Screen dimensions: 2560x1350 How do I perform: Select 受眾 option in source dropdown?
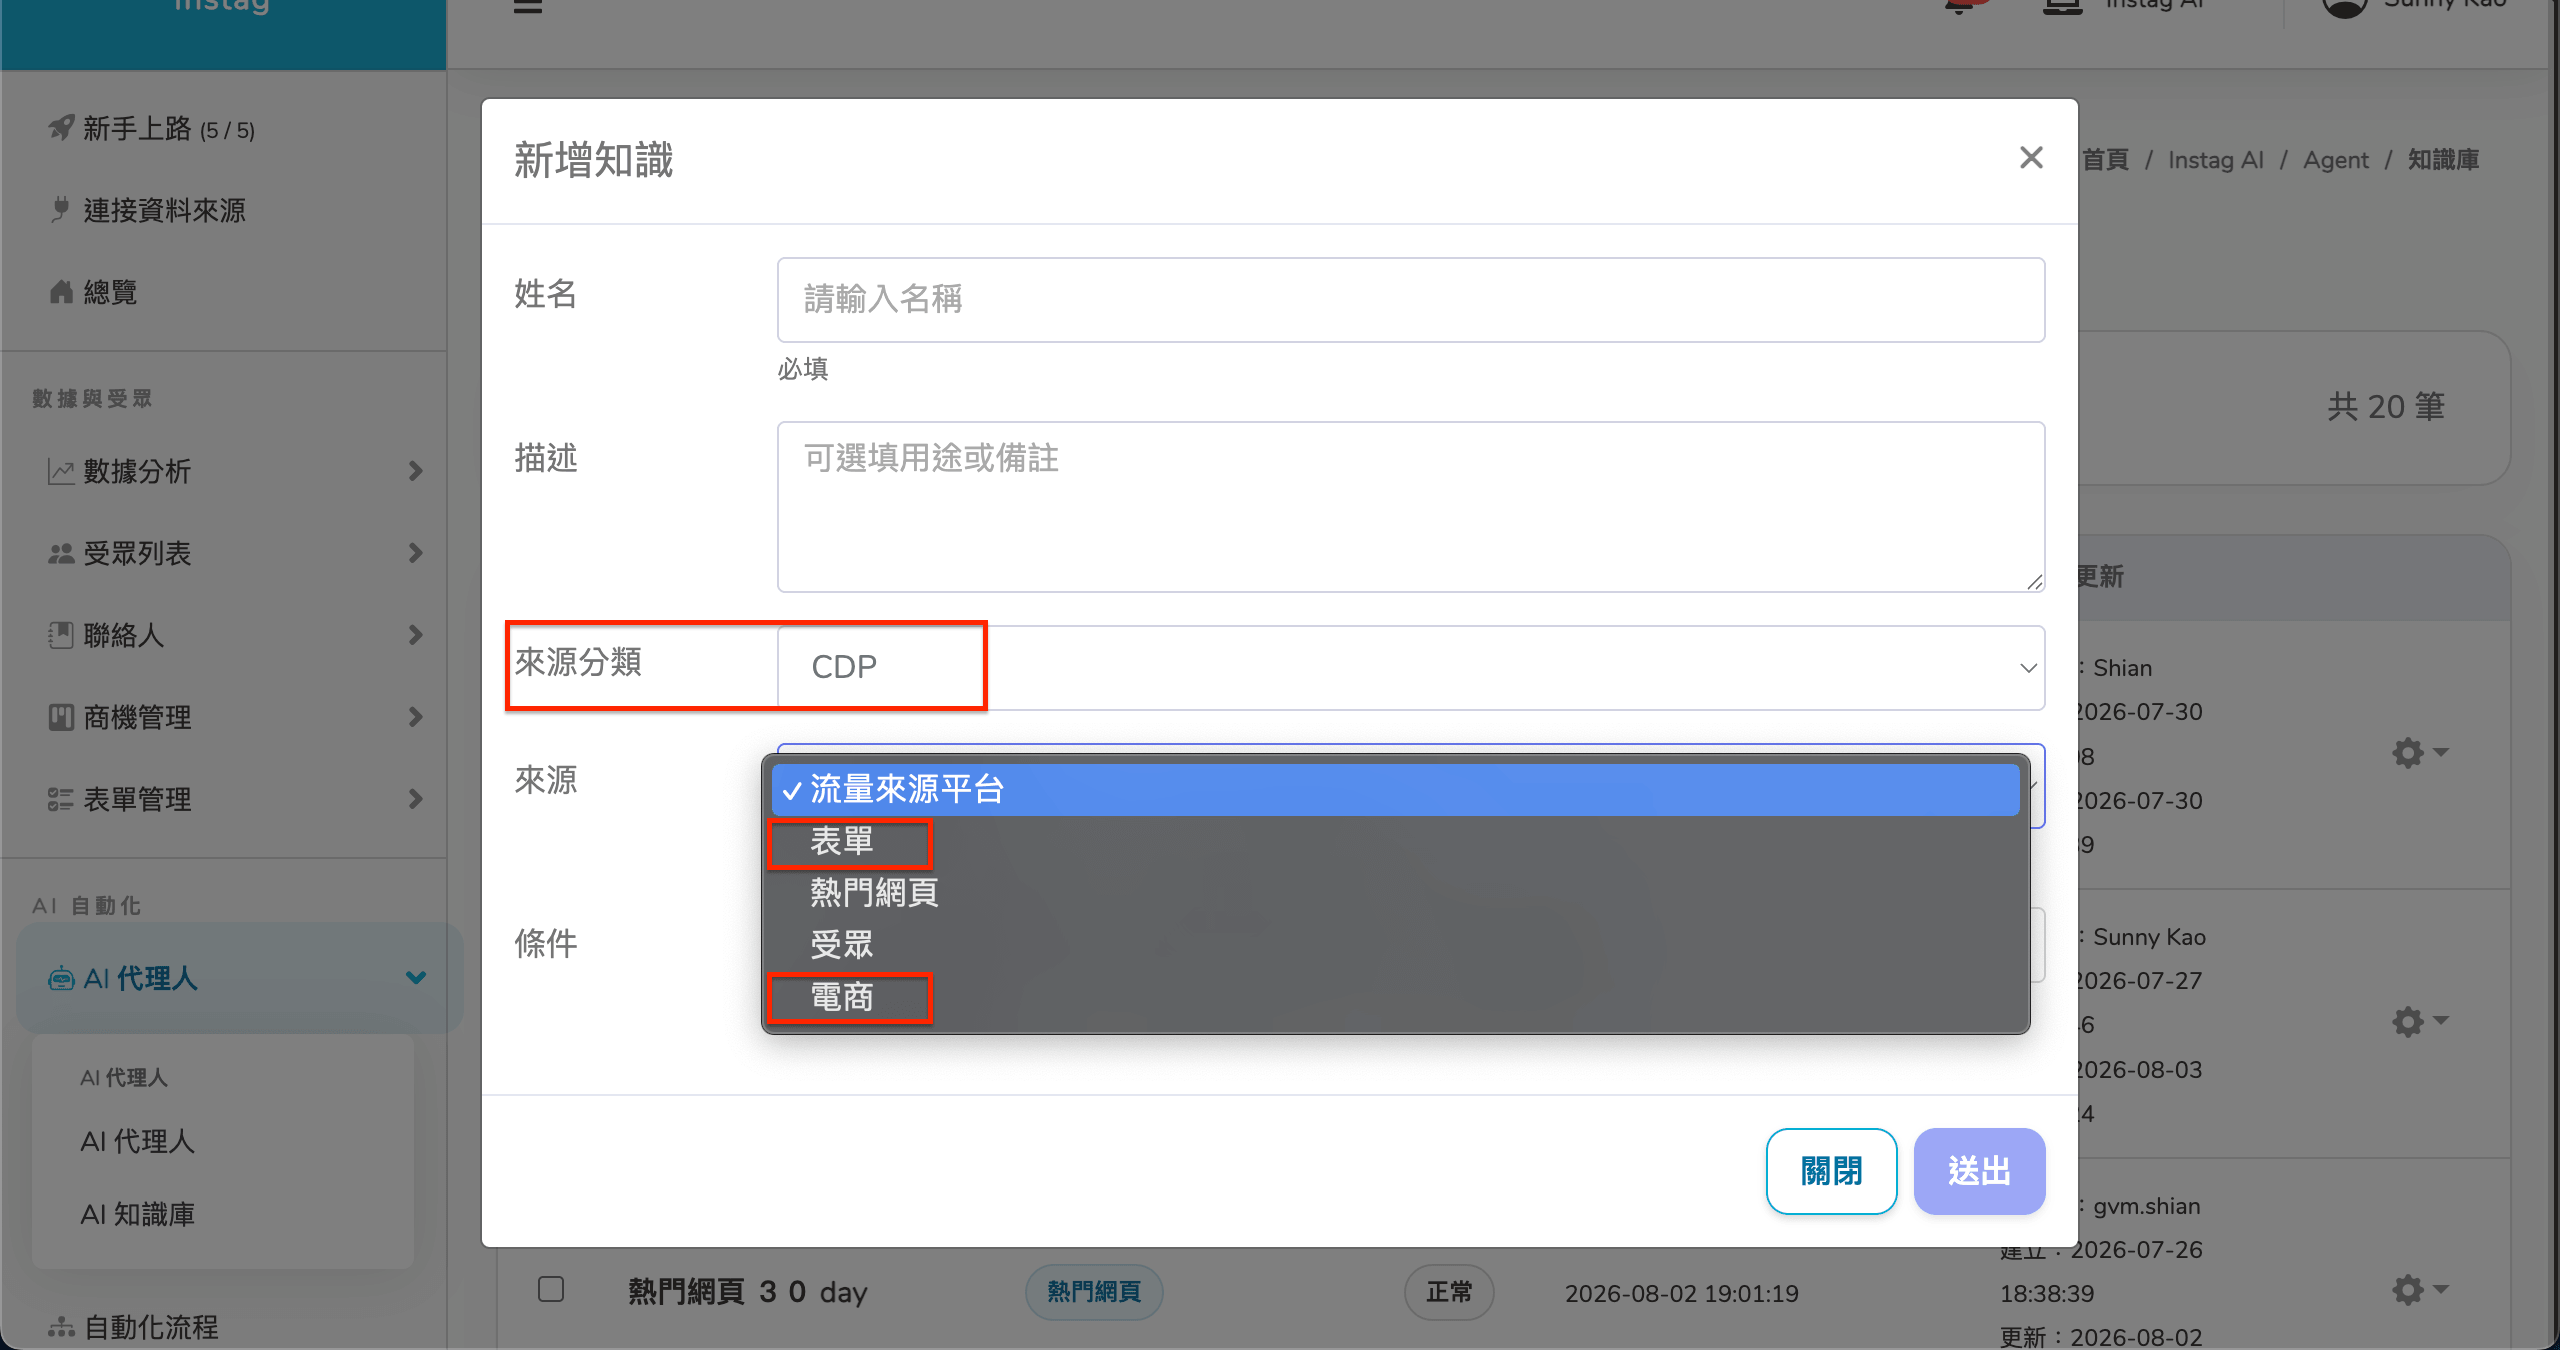click(x=1396, y=945)
